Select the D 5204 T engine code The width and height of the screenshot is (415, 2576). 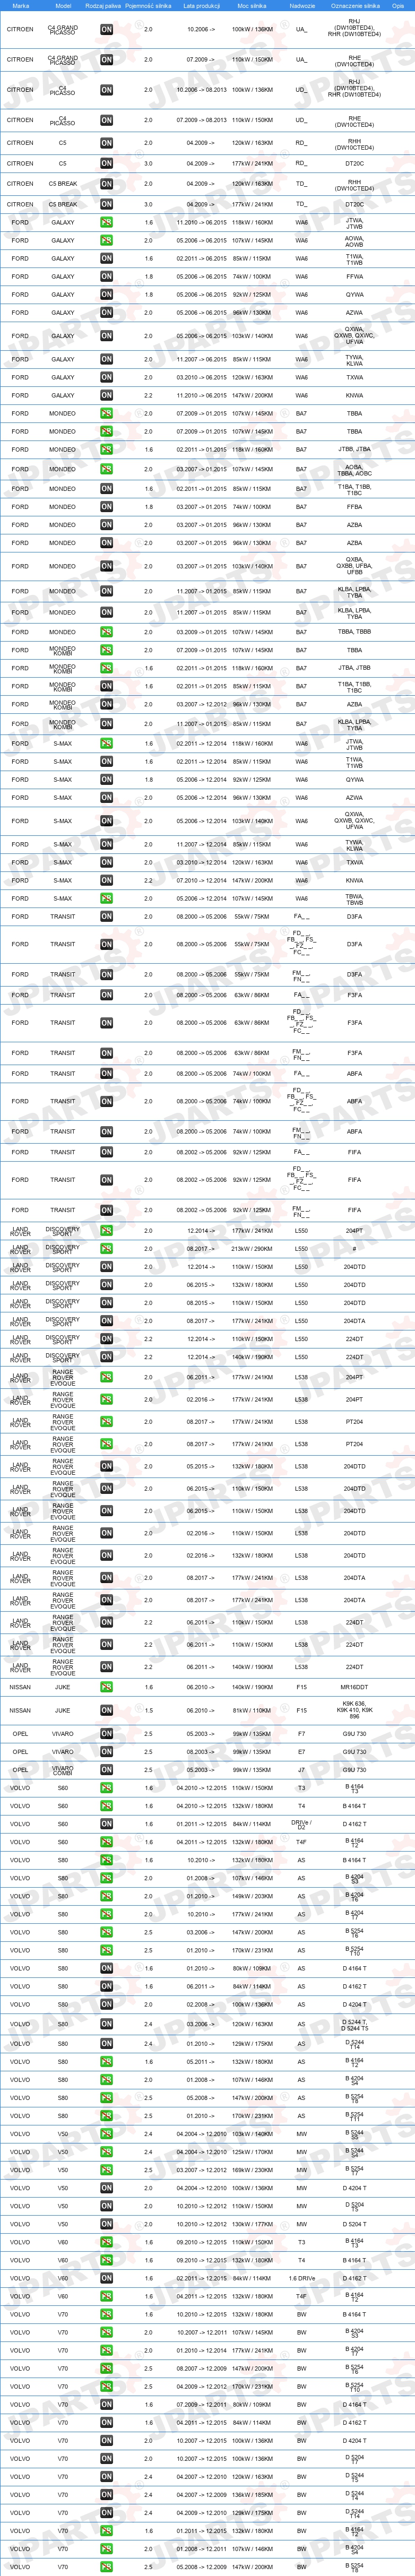click(355, 2225)
